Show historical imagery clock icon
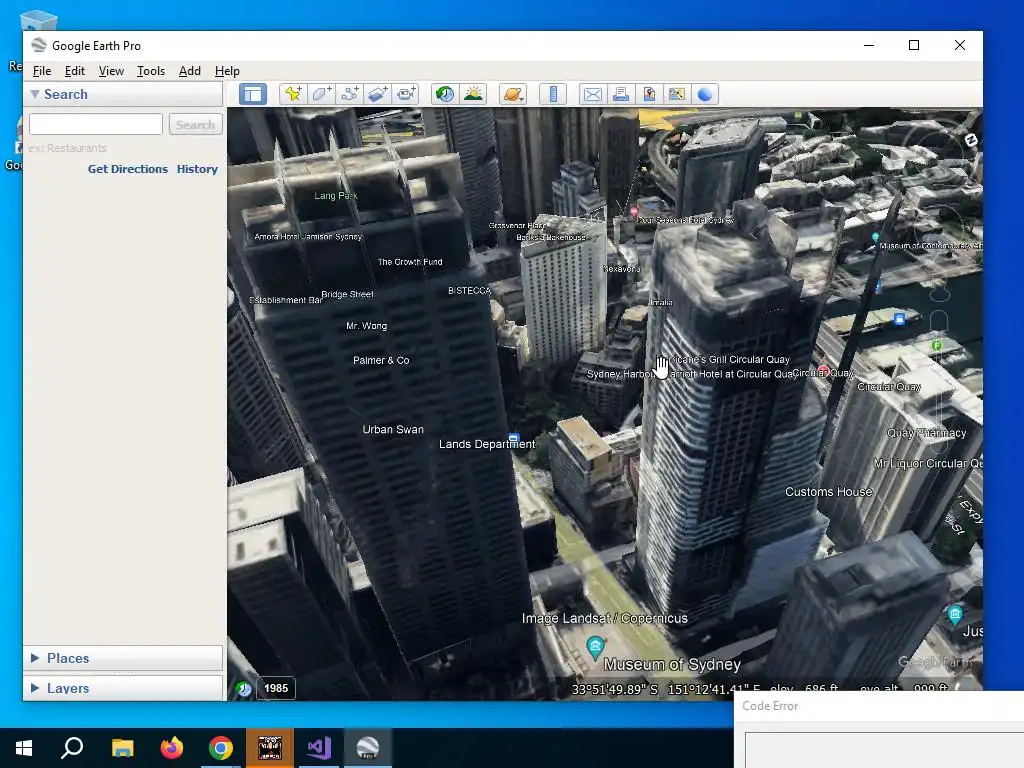1024x768 pixels. (x=445, y=94)
